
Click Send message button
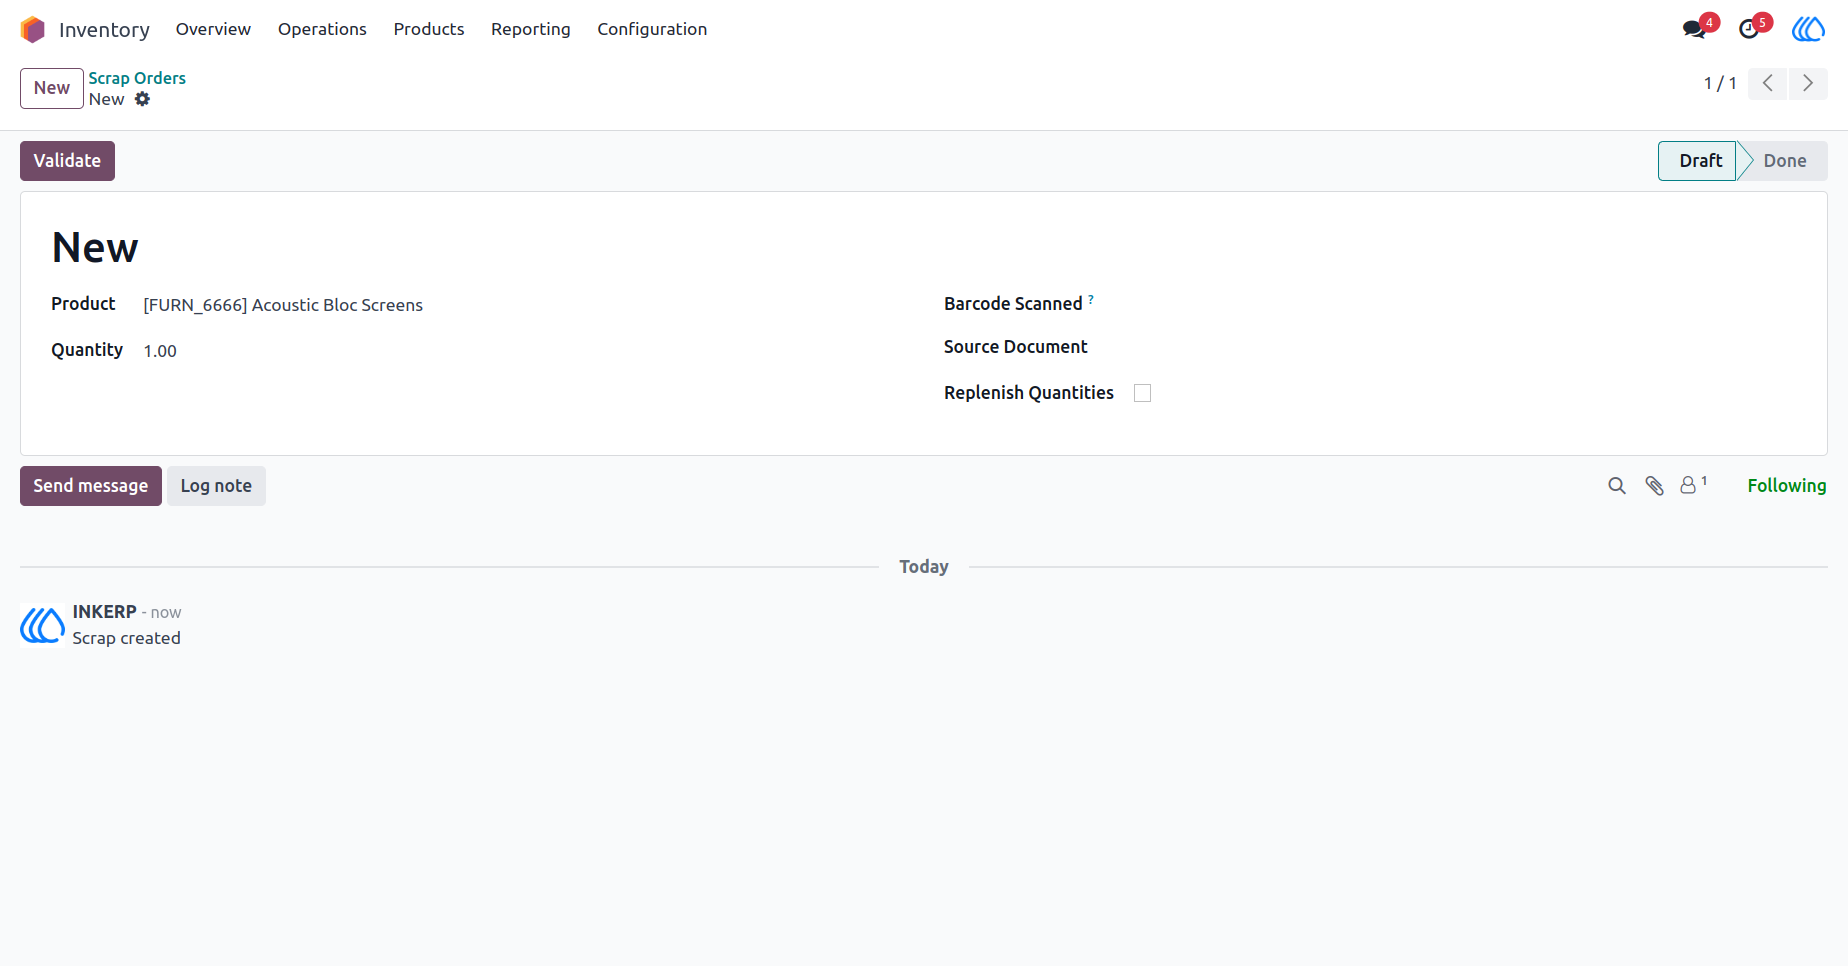[91, 486]
